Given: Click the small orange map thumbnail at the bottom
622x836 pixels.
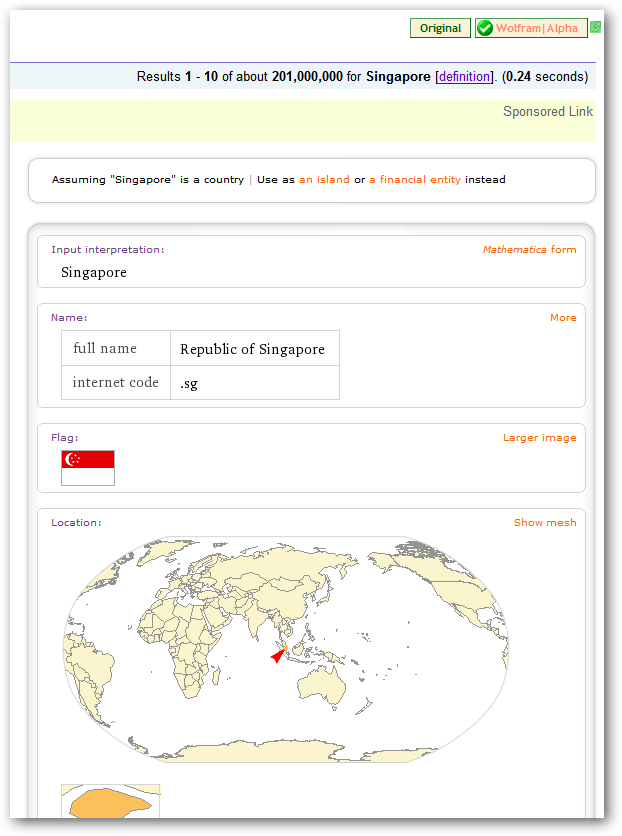Looking at the screenshot, I should (x=110, y=800).
